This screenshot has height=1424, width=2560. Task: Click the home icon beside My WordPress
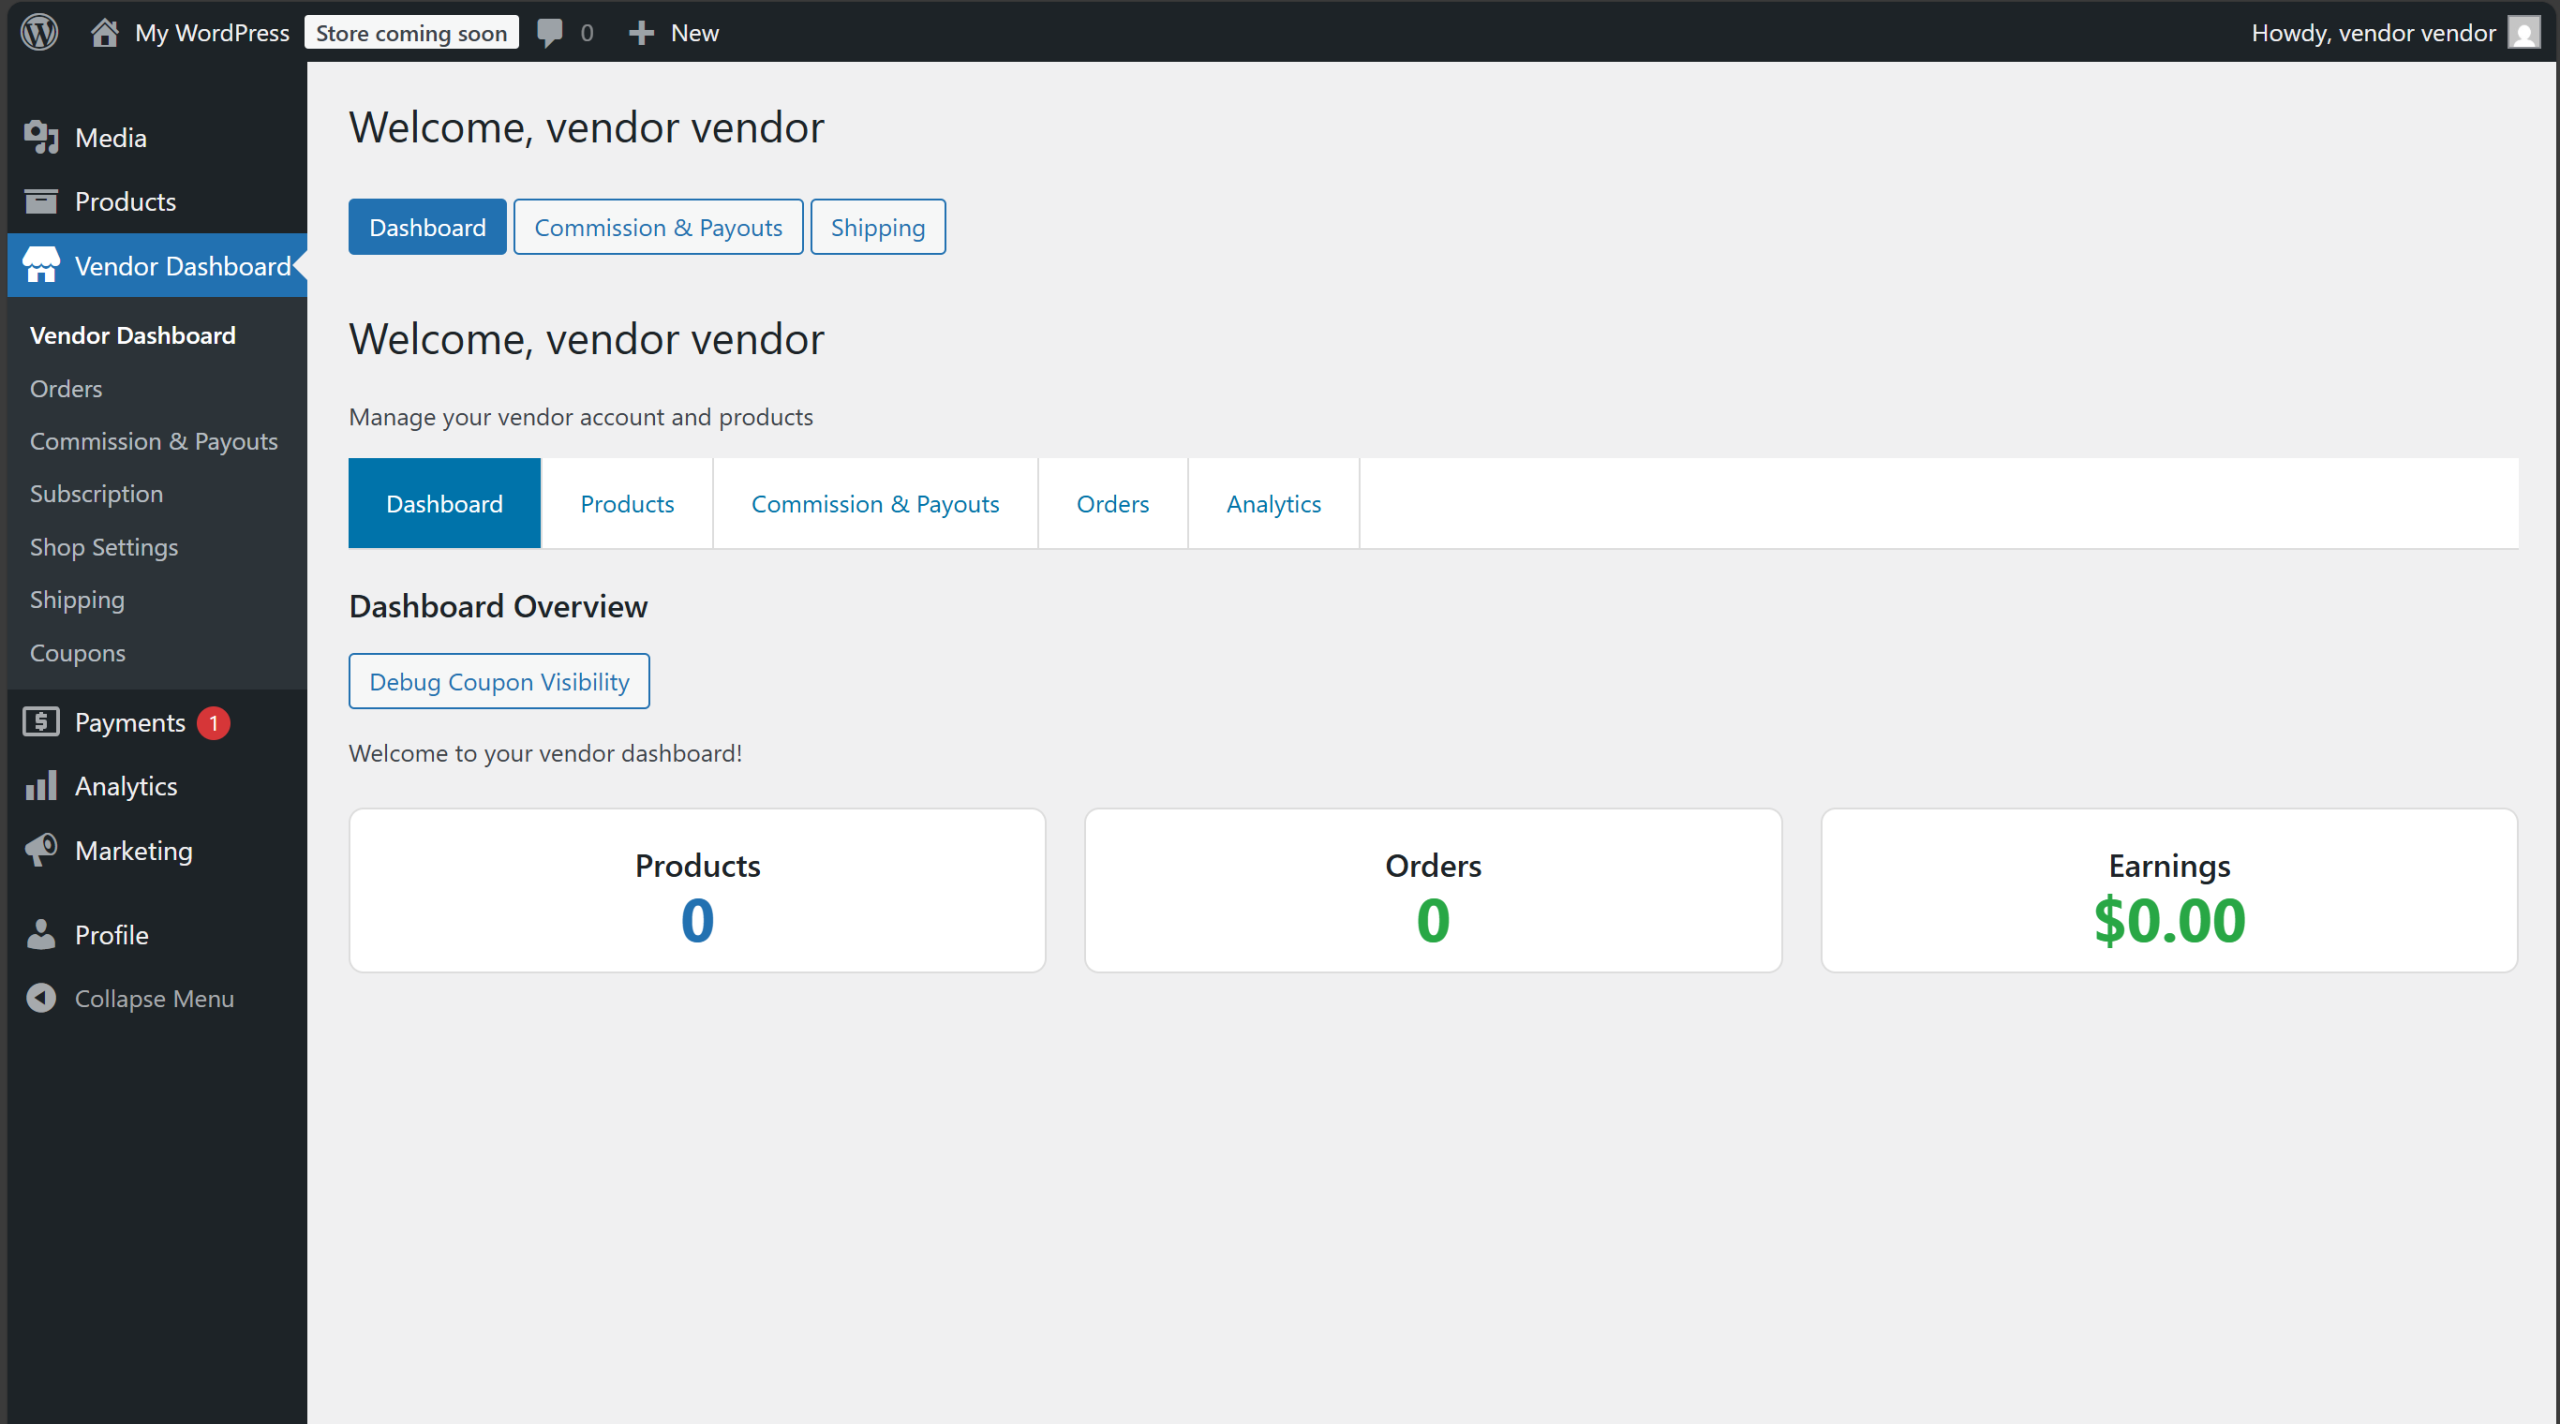tap(104, 32)
